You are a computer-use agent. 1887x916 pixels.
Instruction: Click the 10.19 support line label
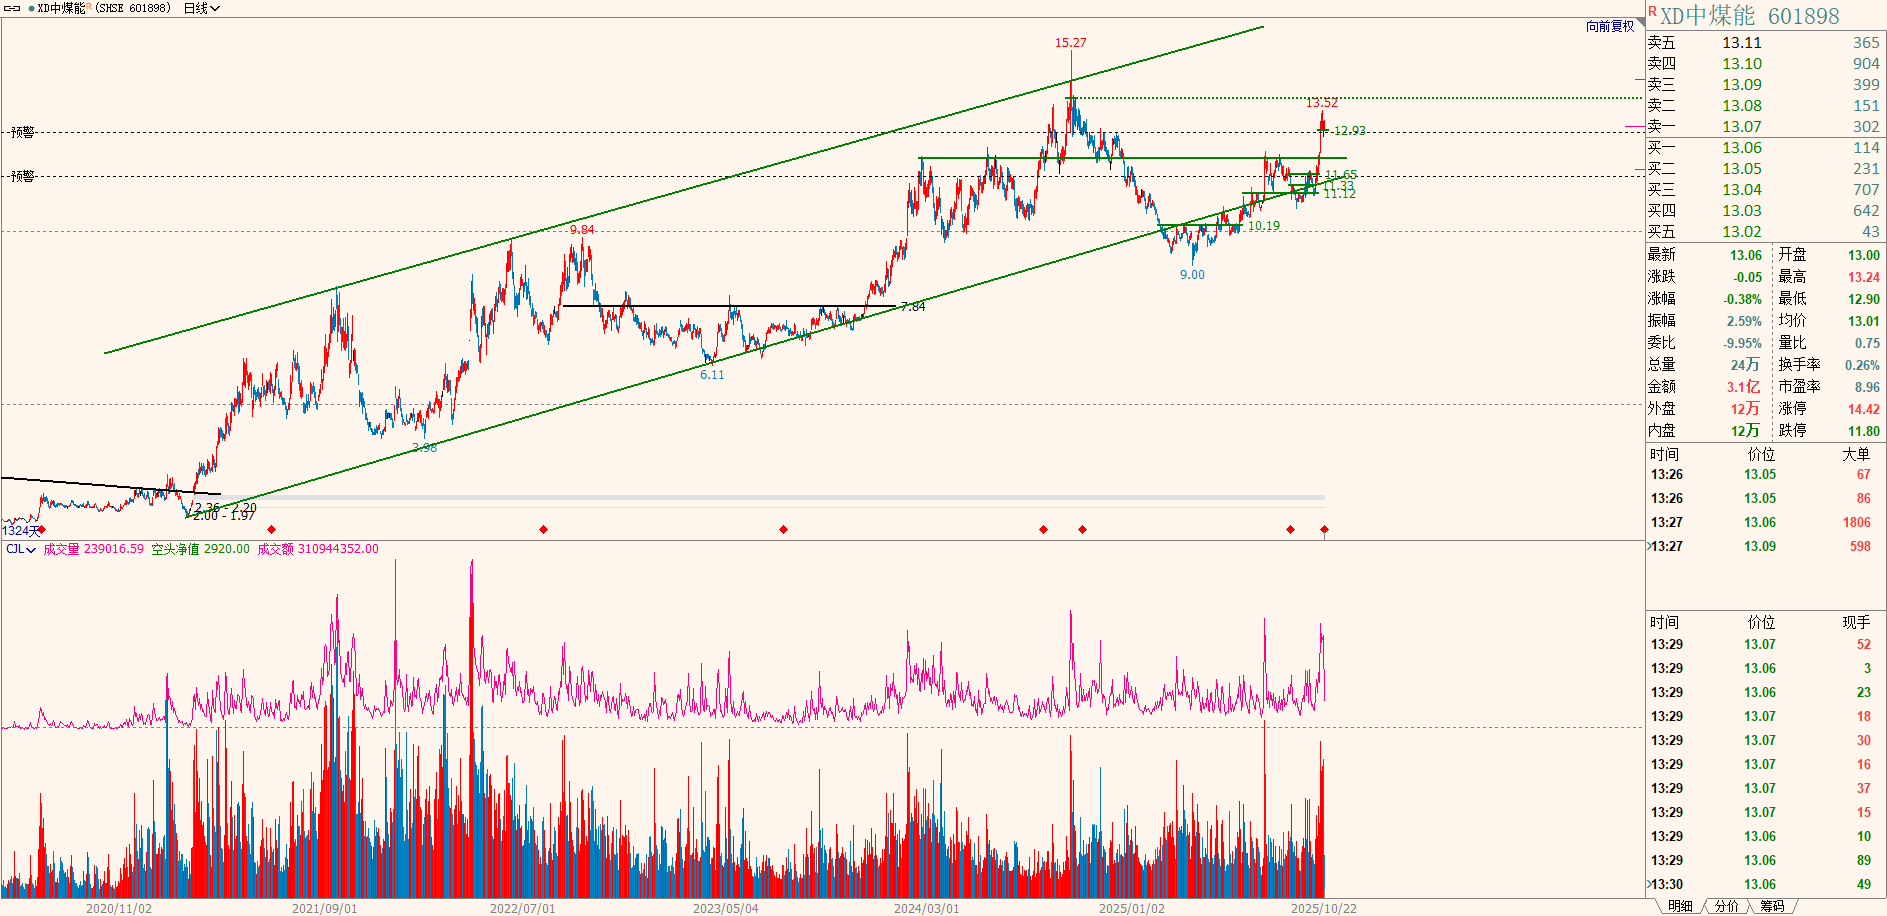(x=1264, y=226)
